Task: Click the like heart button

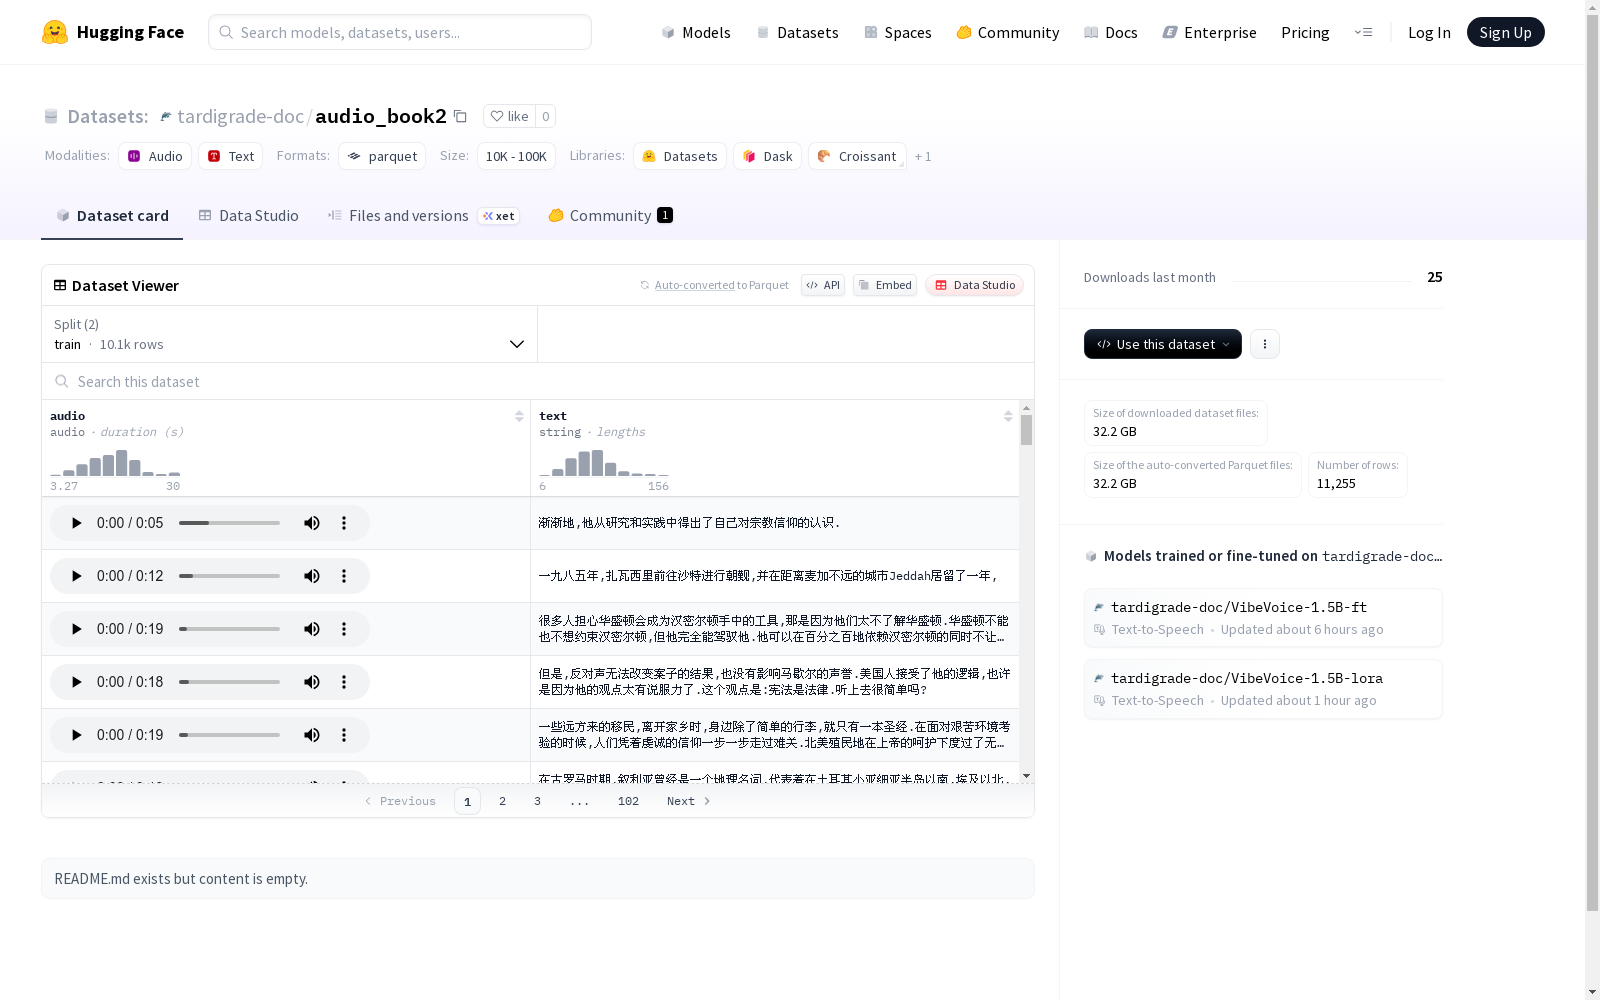Action: 509,116
